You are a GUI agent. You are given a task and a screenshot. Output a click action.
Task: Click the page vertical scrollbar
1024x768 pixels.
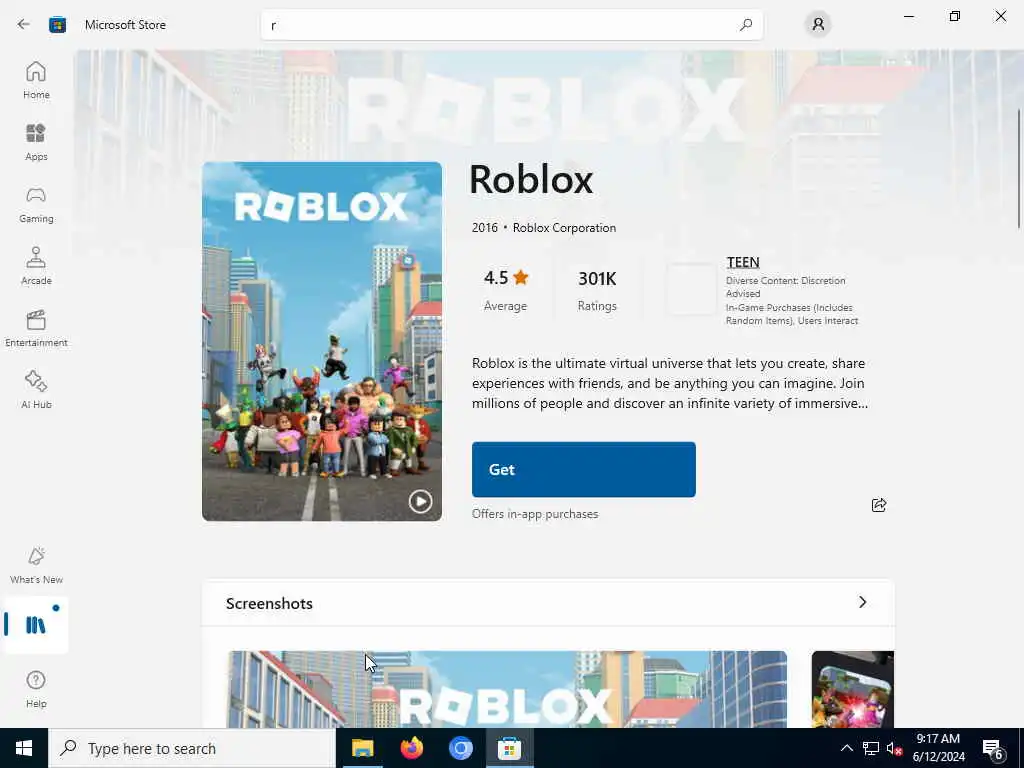[1019, 170]
